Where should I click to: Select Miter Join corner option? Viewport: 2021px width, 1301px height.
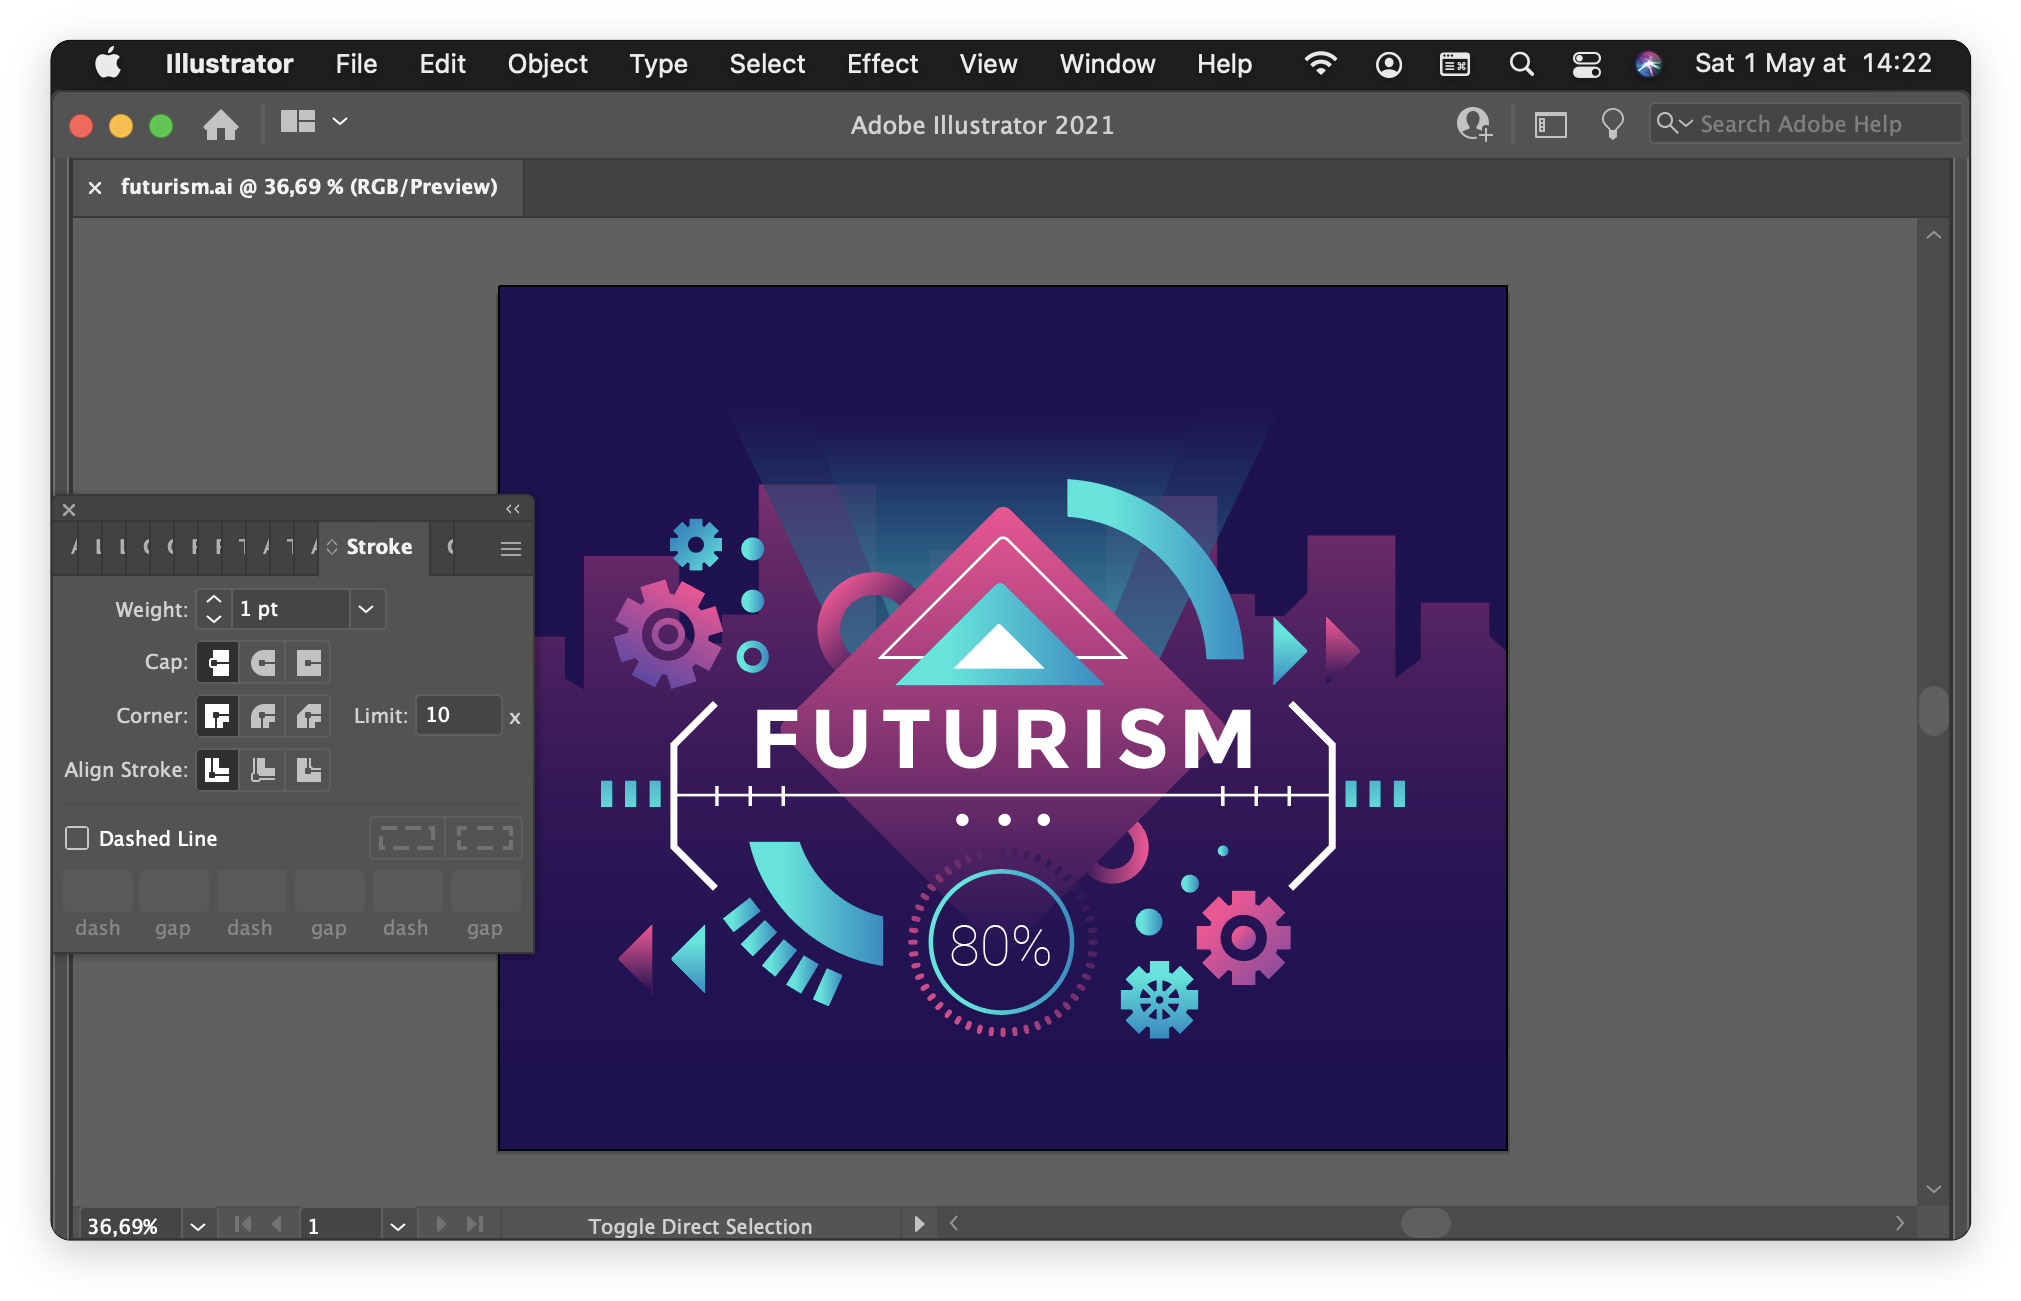217,716
